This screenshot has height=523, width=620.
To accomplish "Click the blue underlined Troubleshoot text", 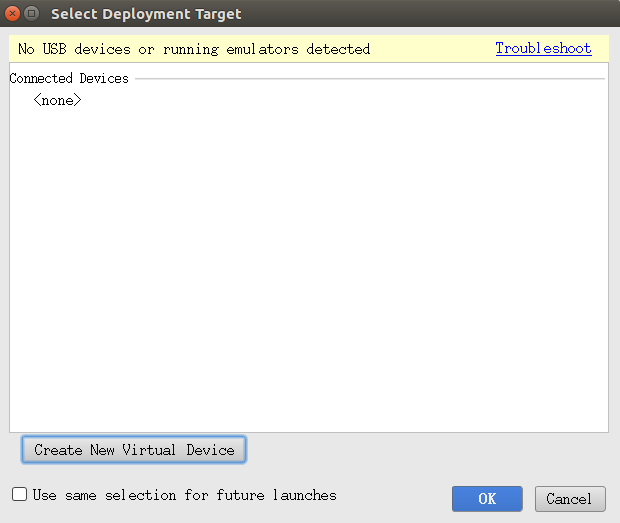I will pos(543,48).
